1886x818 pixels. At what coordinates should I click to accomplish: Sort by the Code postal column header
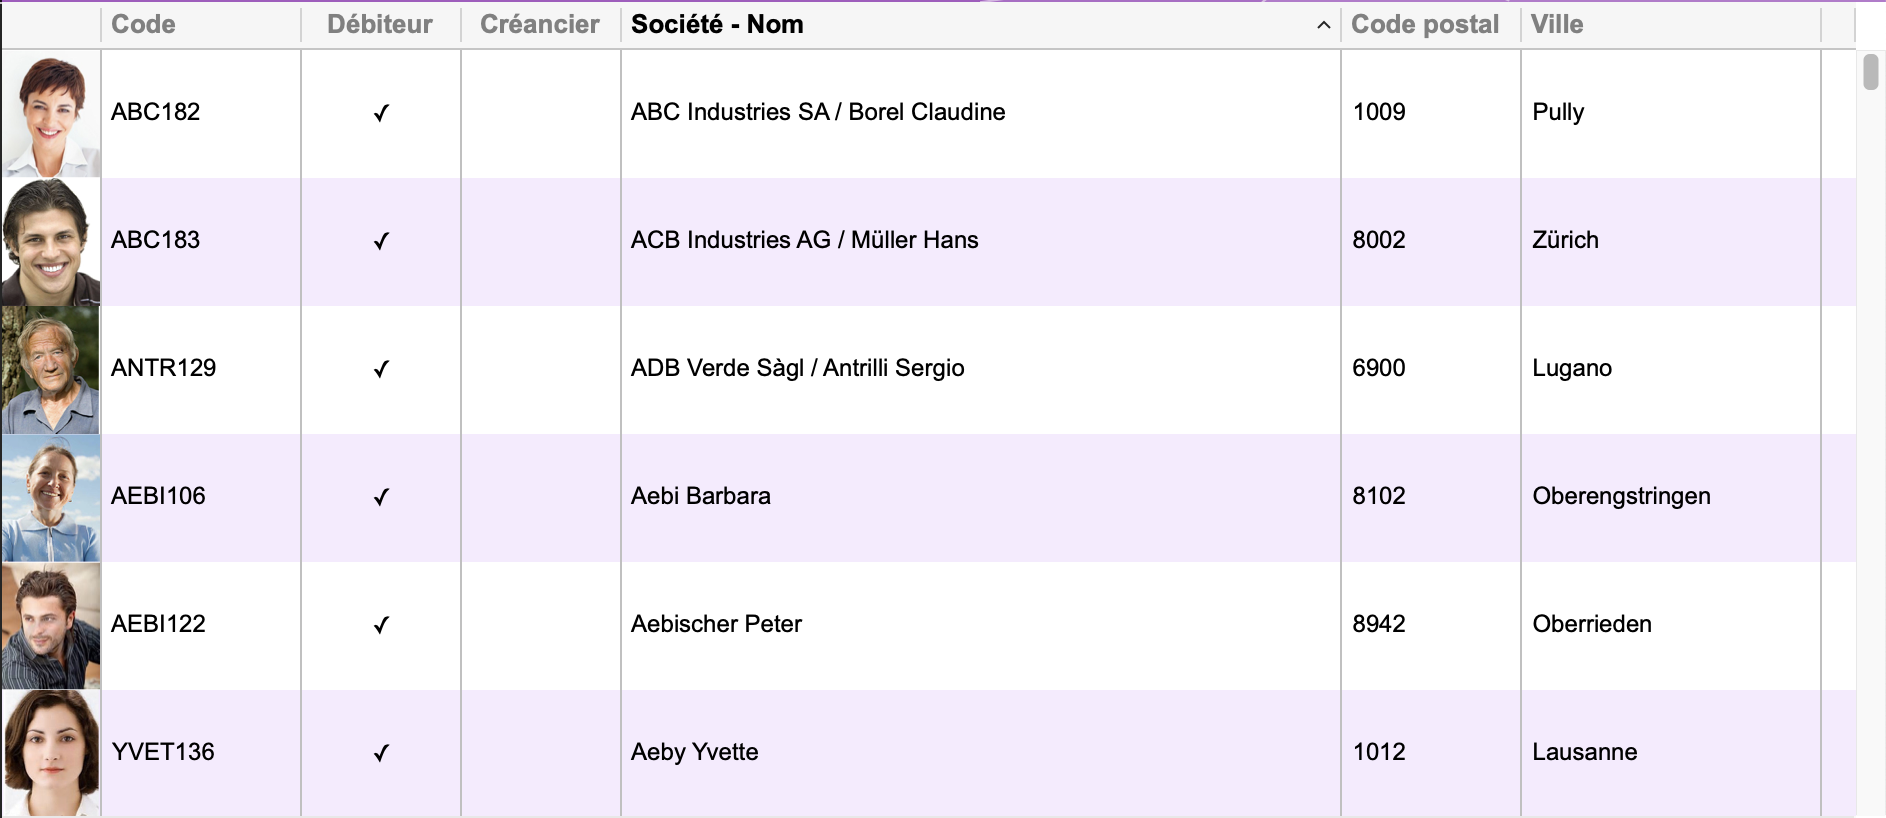click(x=1425, y=24)
